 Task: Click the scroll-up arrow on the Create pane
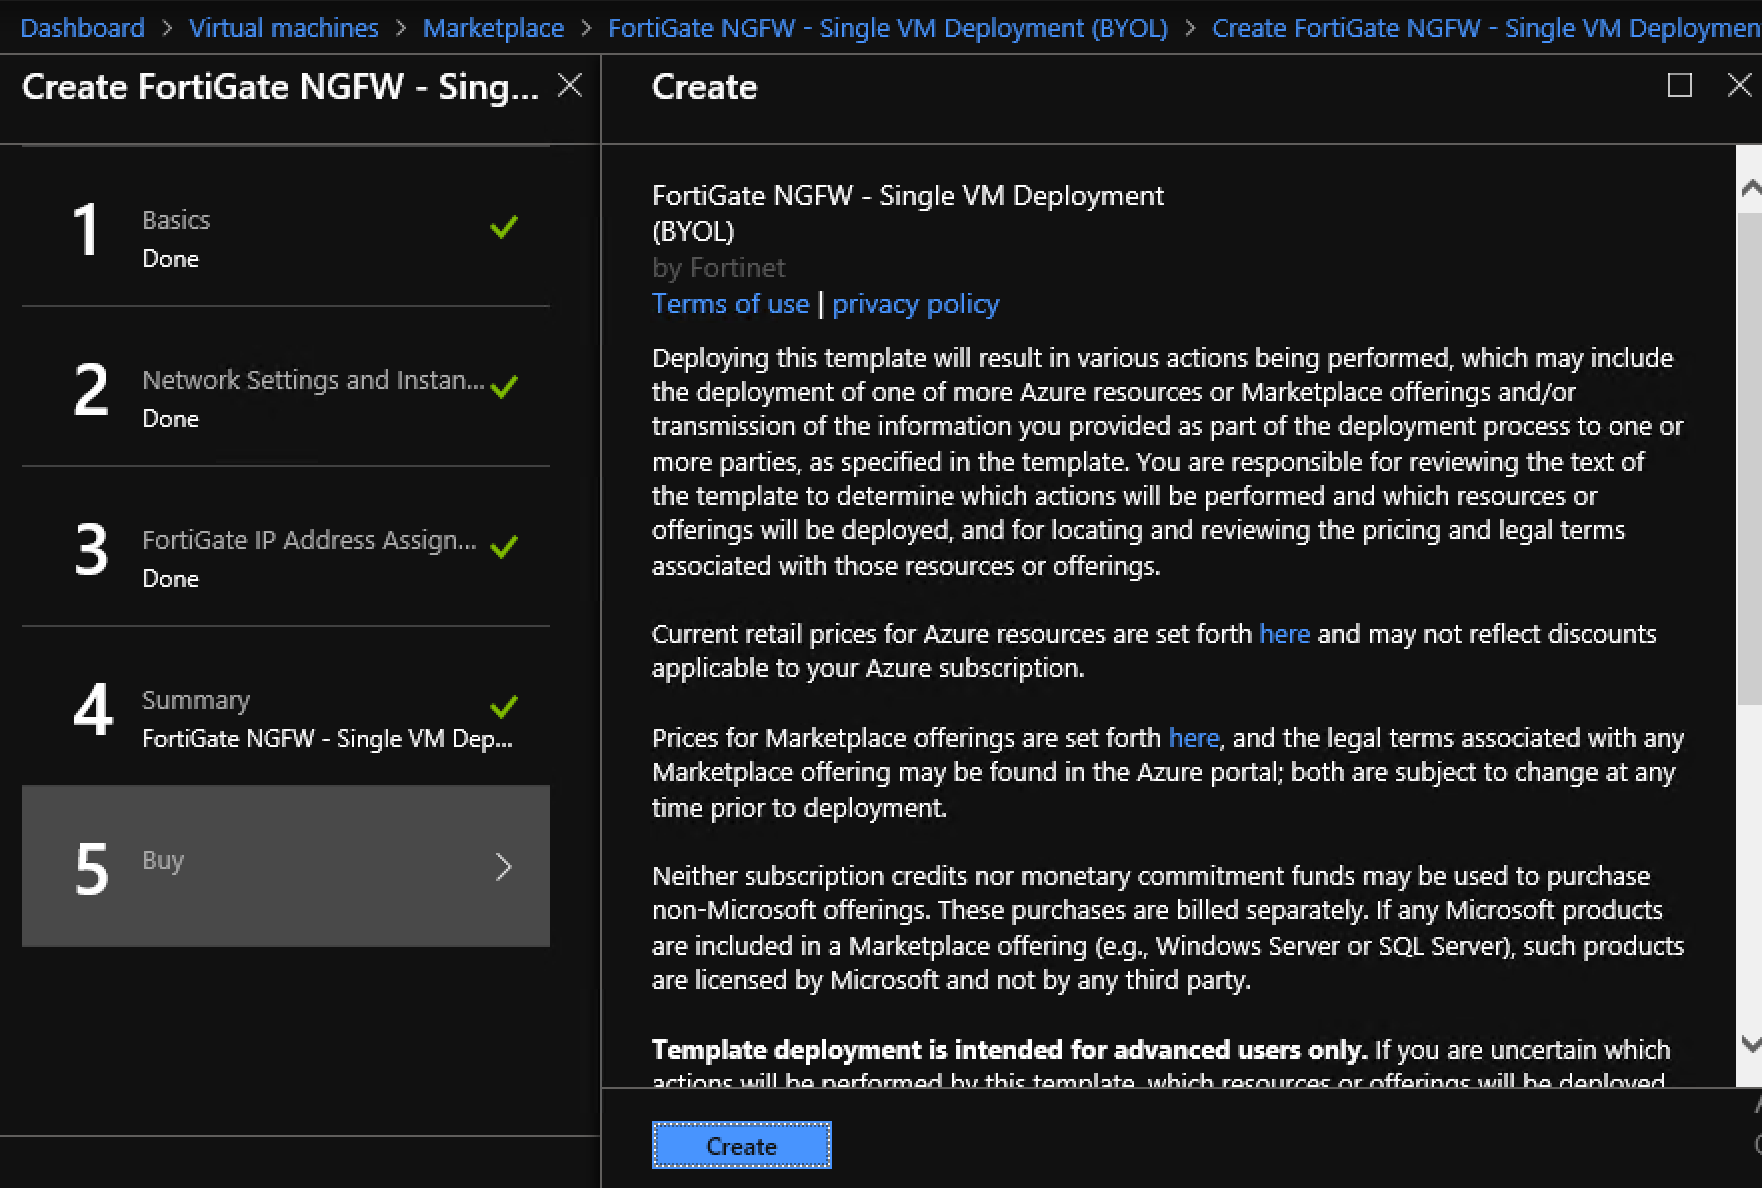tap(1750, 186)
